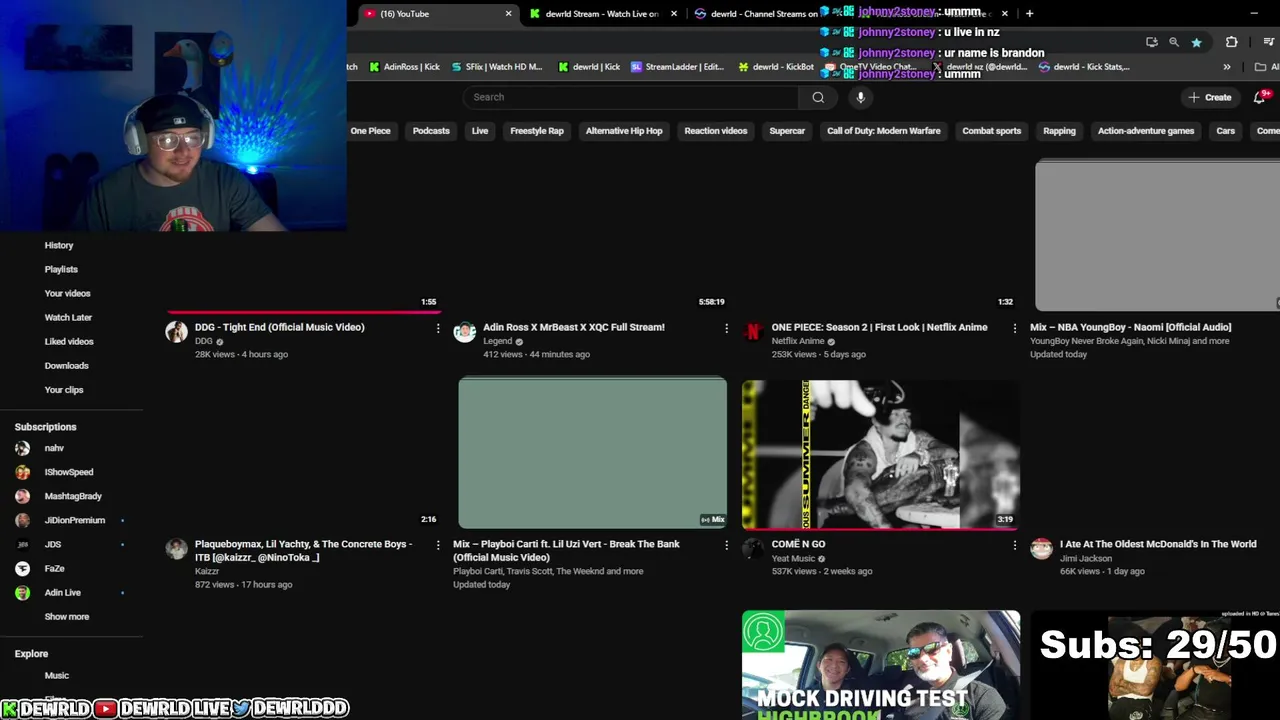Screen dimensions: 1280x720
Task: Close the YouTube browser tab
Action: pos(508,13)
